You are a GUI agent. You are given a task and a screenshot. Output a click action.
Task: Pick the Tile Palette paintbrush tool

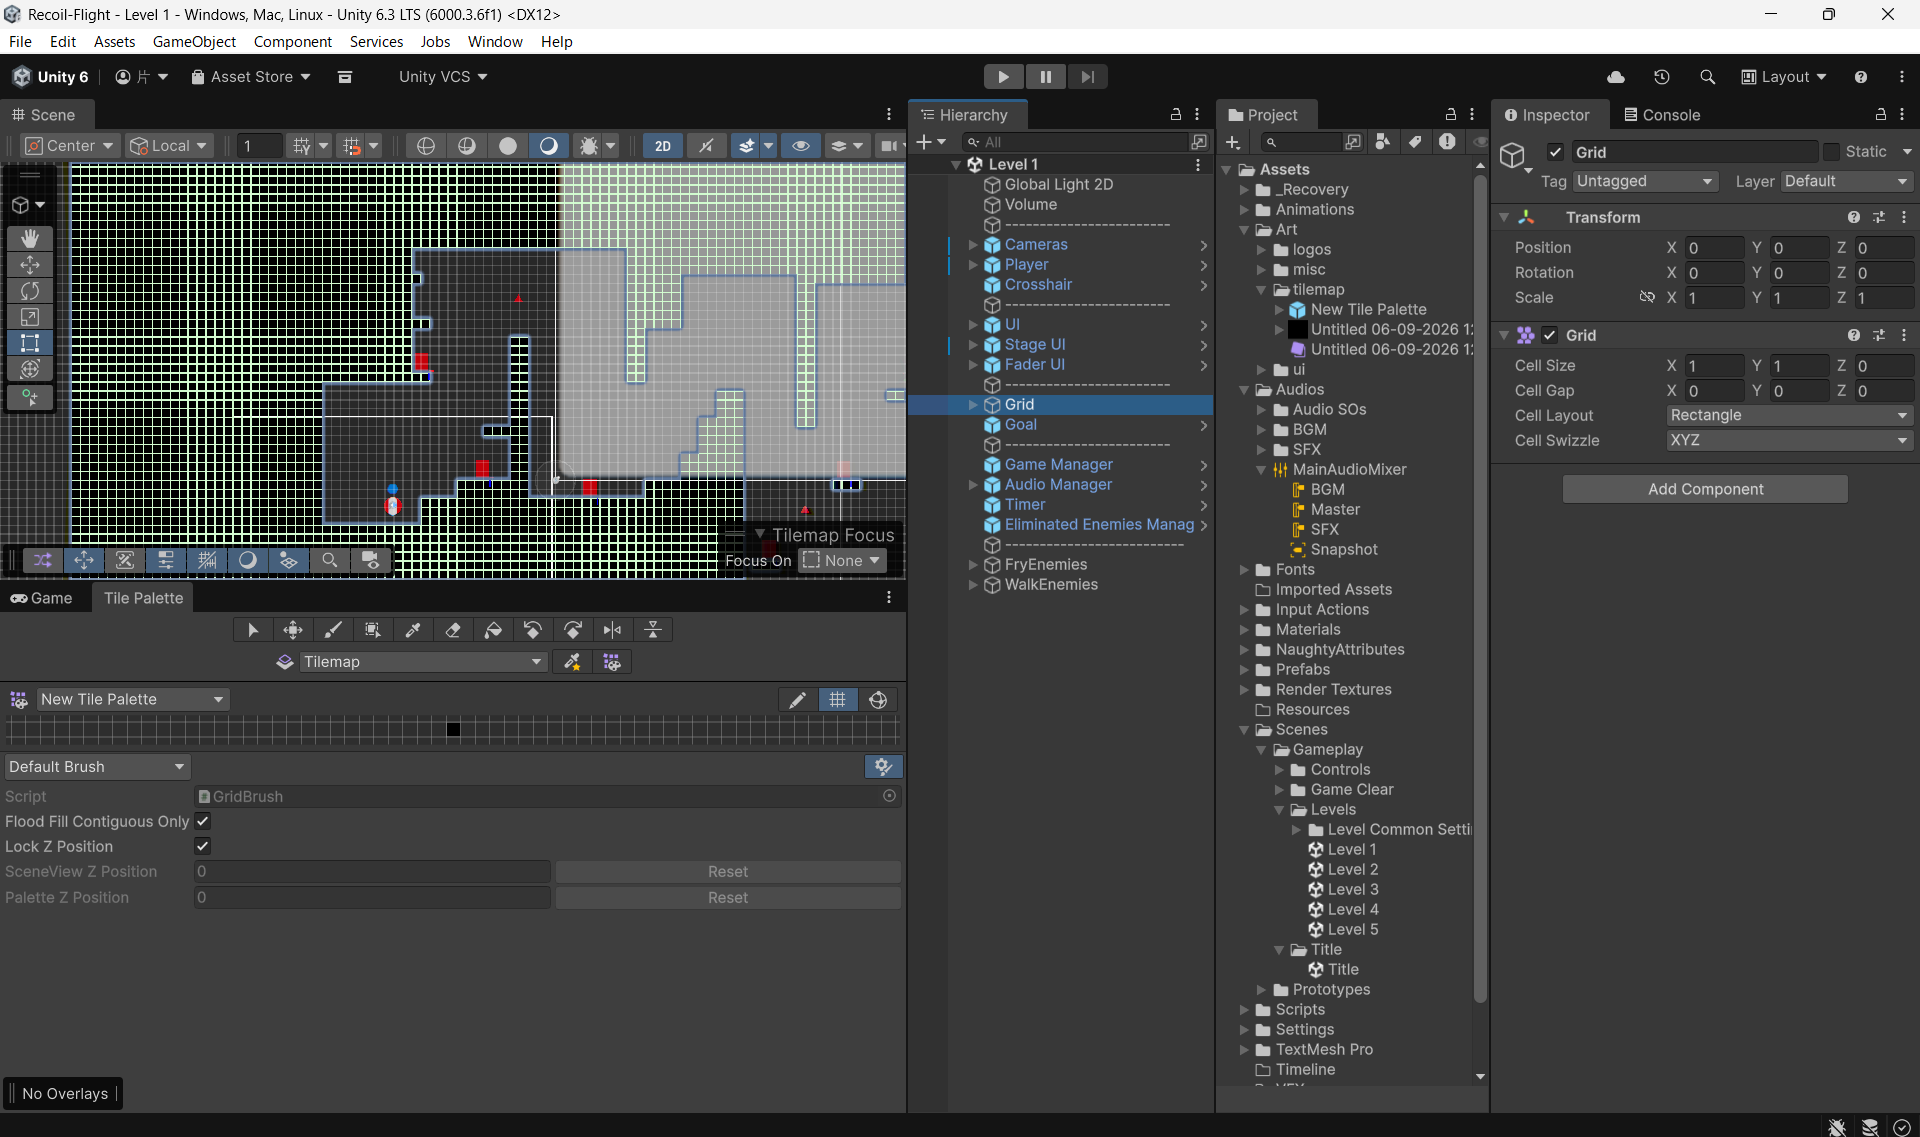pos(333,630)
